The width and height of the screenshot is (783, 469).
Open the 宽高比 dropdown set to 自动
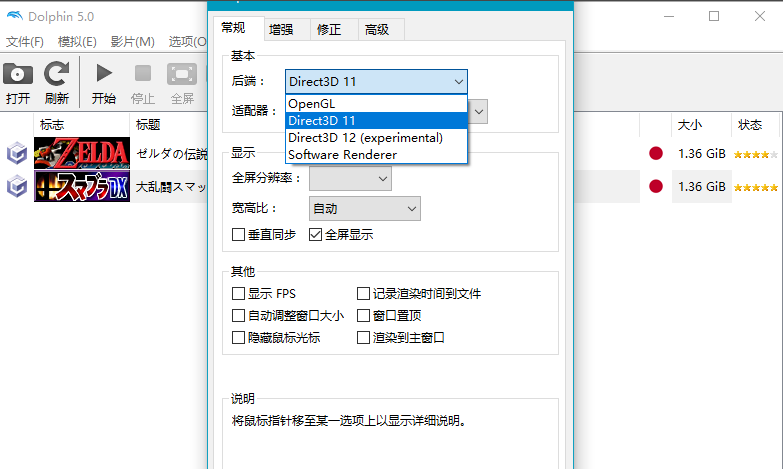[365, 208]
